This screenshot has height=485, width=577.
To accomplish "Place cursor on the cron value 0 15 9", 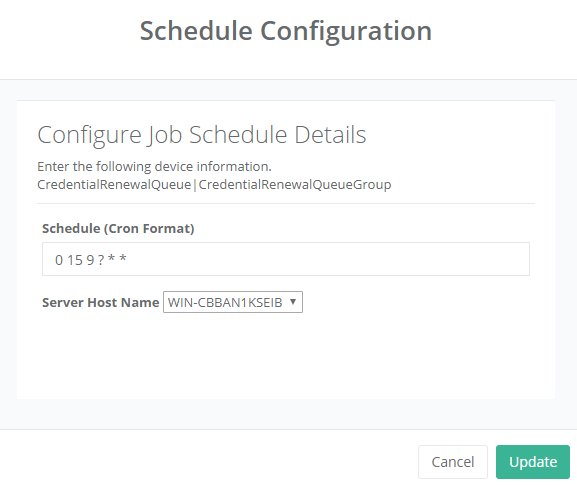I will tap(75, 260).
